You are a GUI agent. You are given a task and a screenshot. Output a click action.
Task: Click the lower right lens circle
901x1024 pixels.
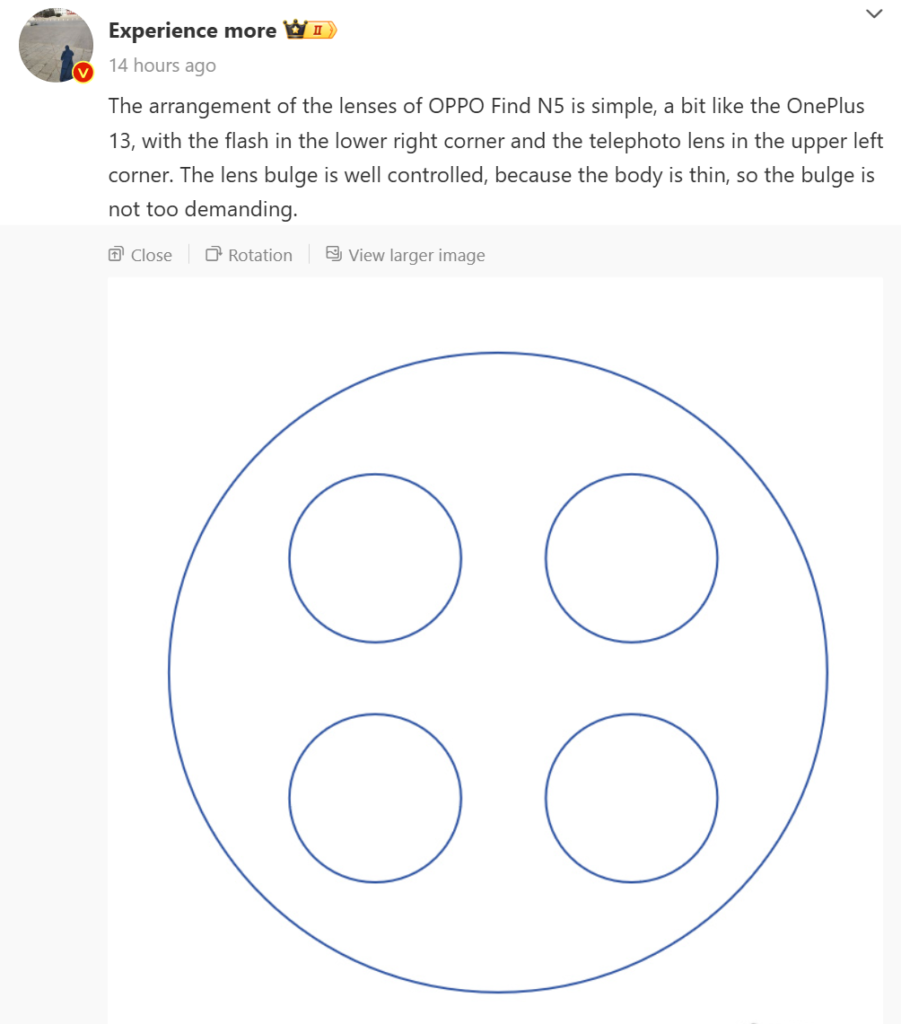pos(631,798)
